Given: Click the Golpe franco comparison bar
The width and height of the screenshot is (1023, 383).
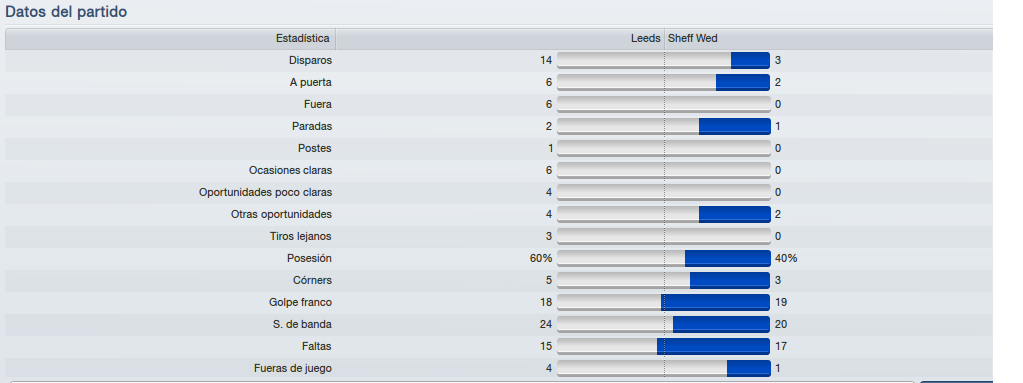Looking at the screenshot, I should tap(664, 303).
